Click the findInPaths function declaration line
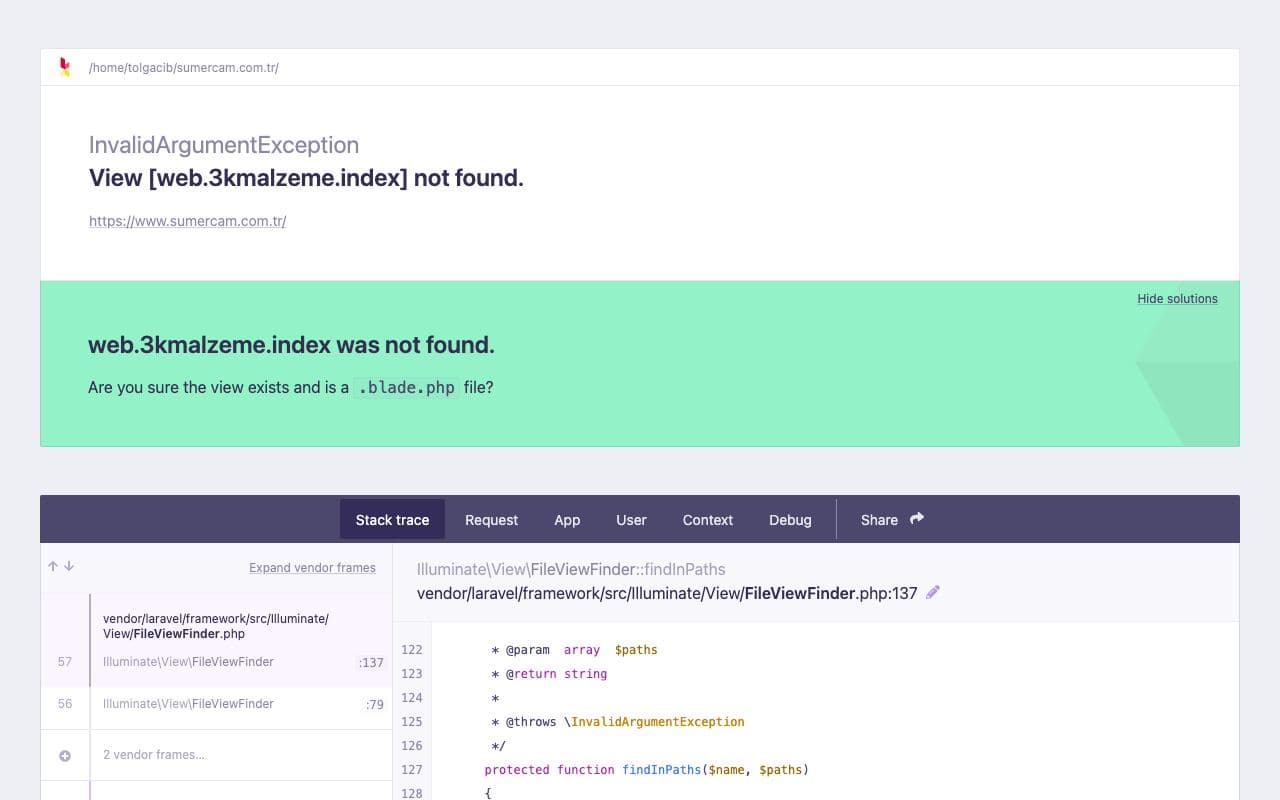Screen dimensions: 1280x800 point(646,770)
